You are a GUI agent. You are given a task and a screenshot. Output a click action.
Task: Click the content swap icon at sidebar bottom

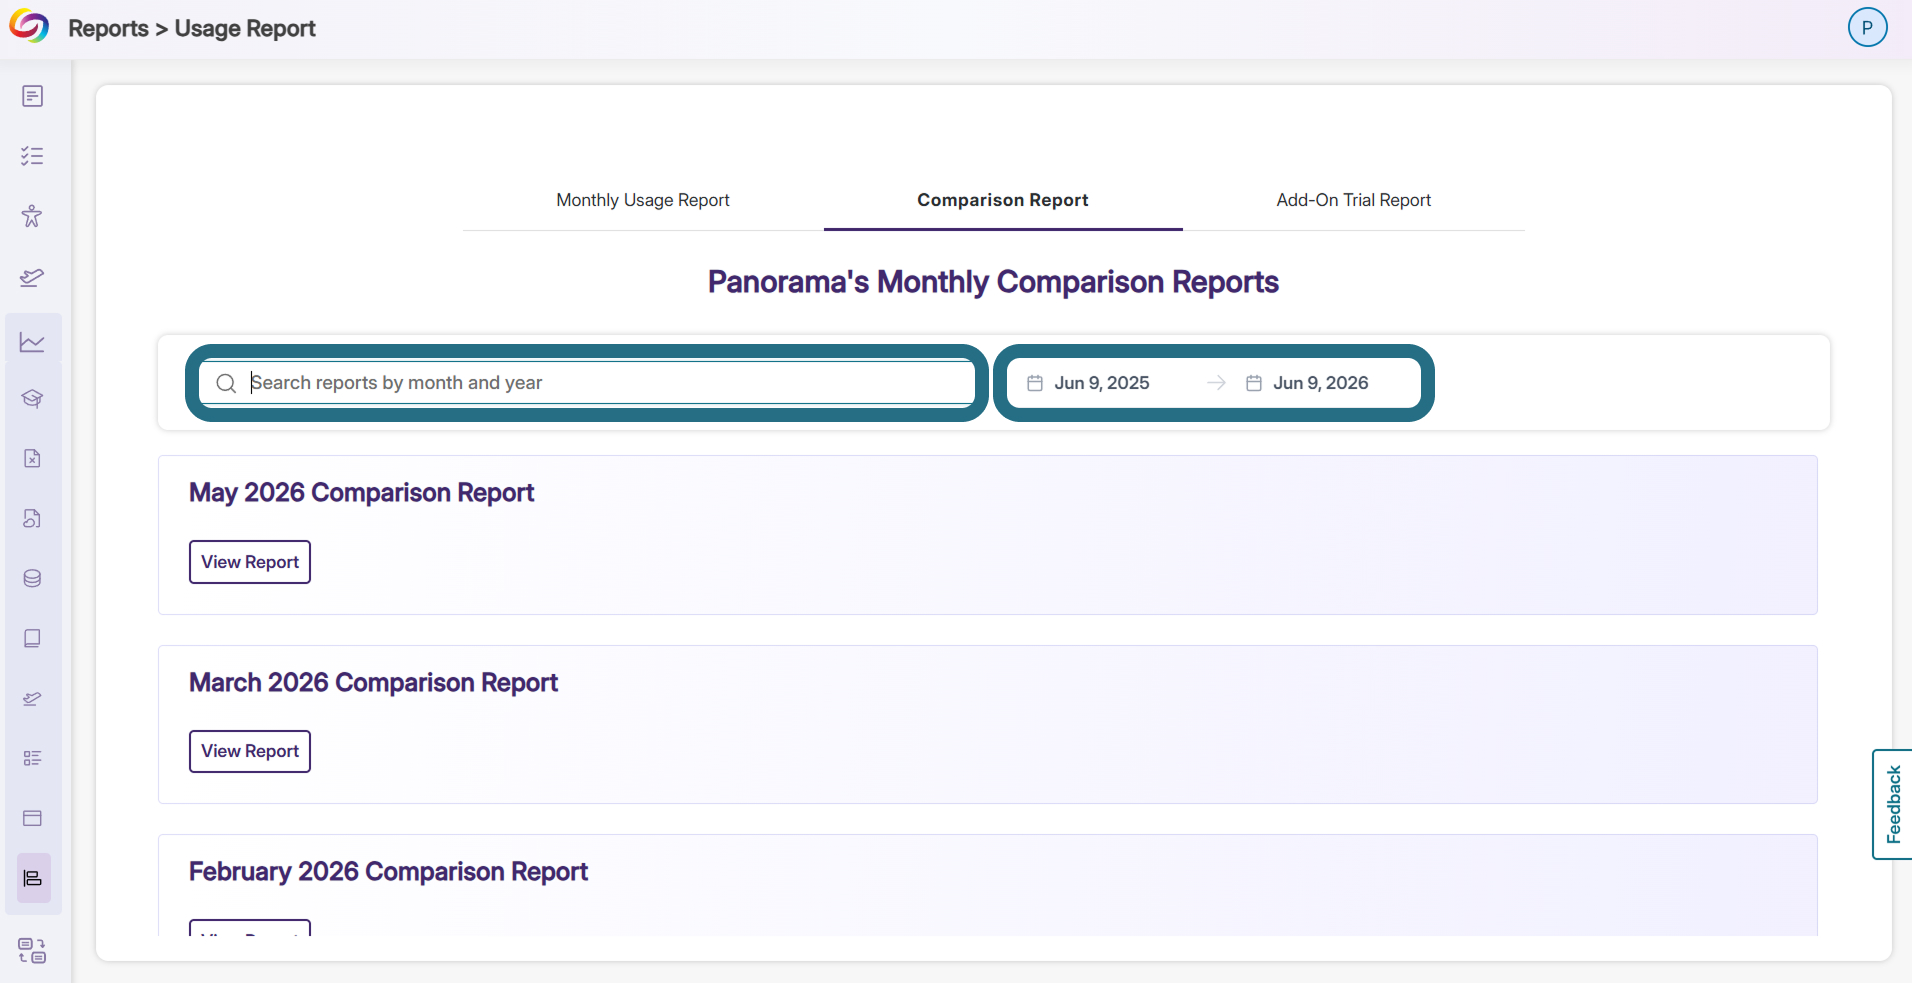pyautogui.click(x=32, y=950)
